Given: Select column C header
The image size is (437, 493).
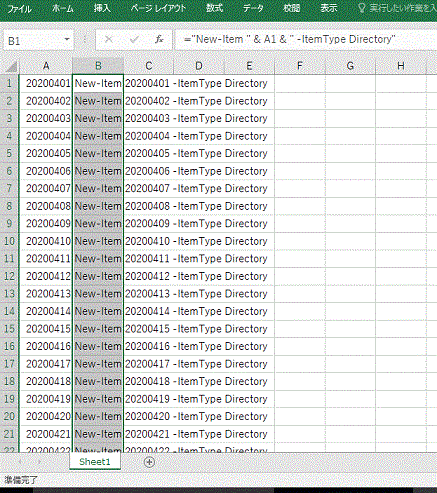Looking at the screenshot, I should click(x=149, y=66).
